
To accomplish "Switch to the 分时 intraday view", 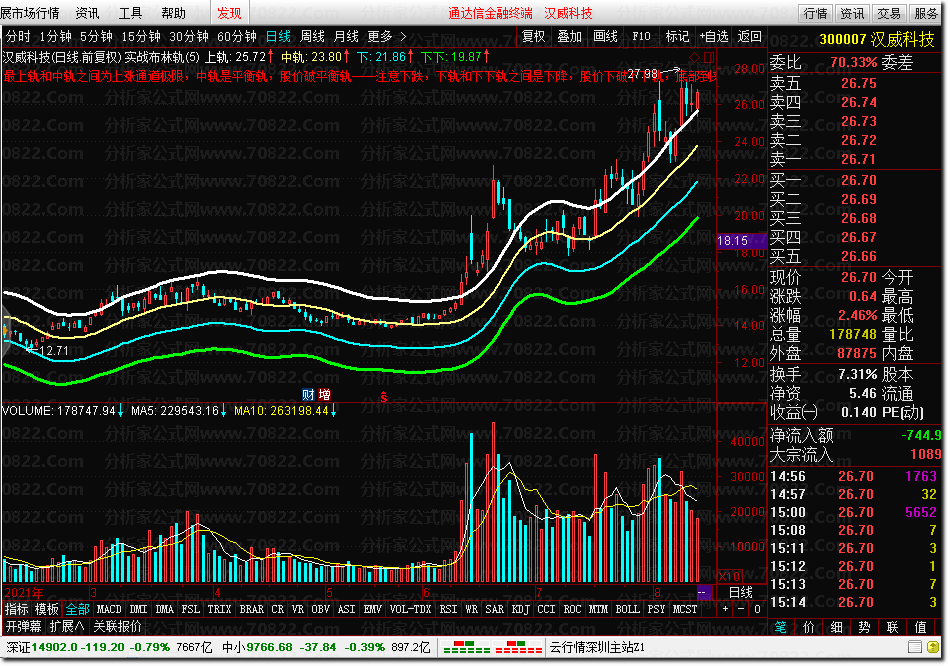I will coord(18,37).
